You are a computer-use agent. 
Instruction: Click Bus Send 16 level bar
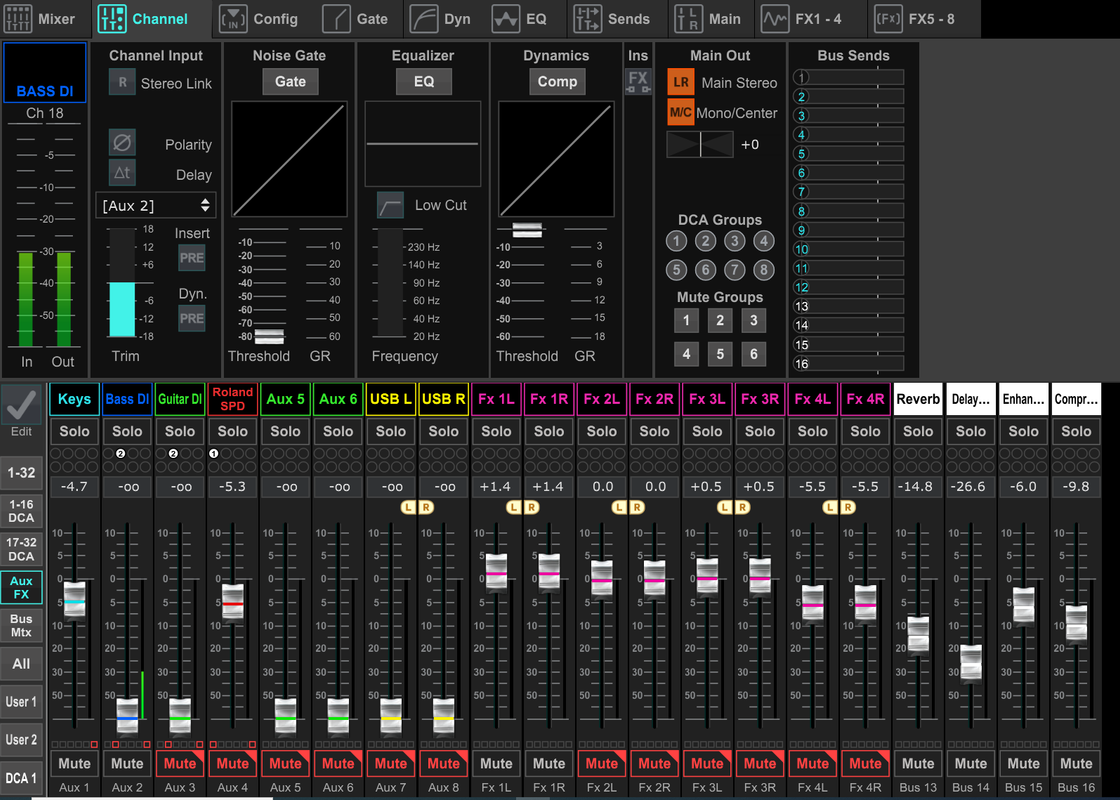point(856,364)
